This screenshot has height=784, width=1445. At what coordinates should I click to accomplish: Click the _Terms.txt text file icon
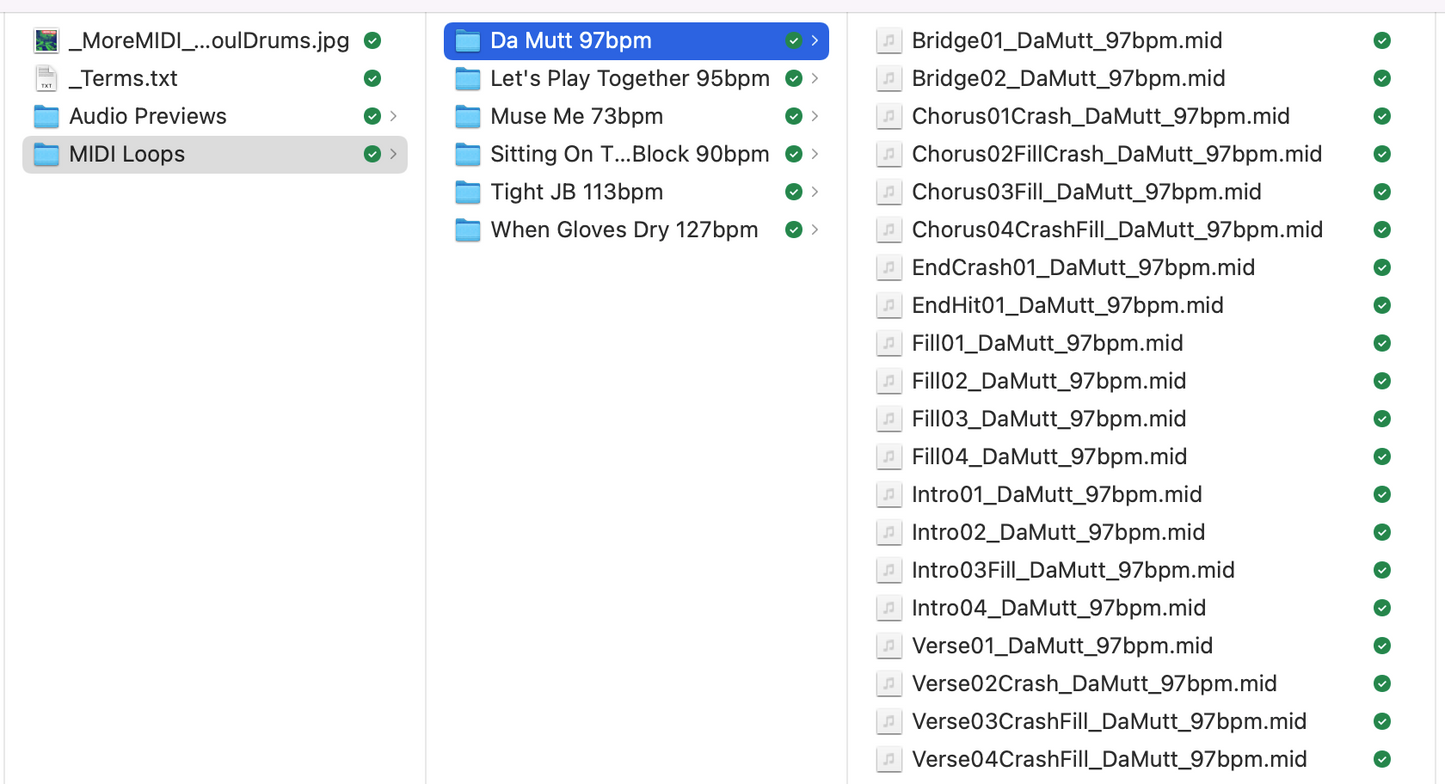coord(46,79)
